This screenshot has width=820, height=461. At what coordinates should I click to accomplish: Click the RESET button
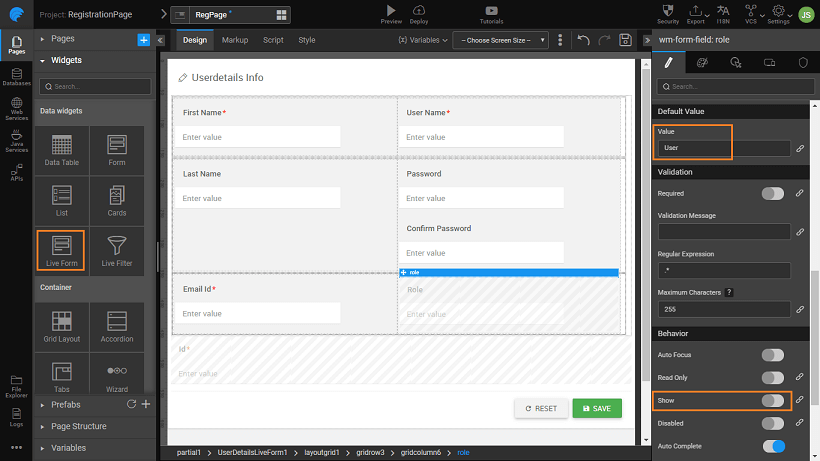540,408
